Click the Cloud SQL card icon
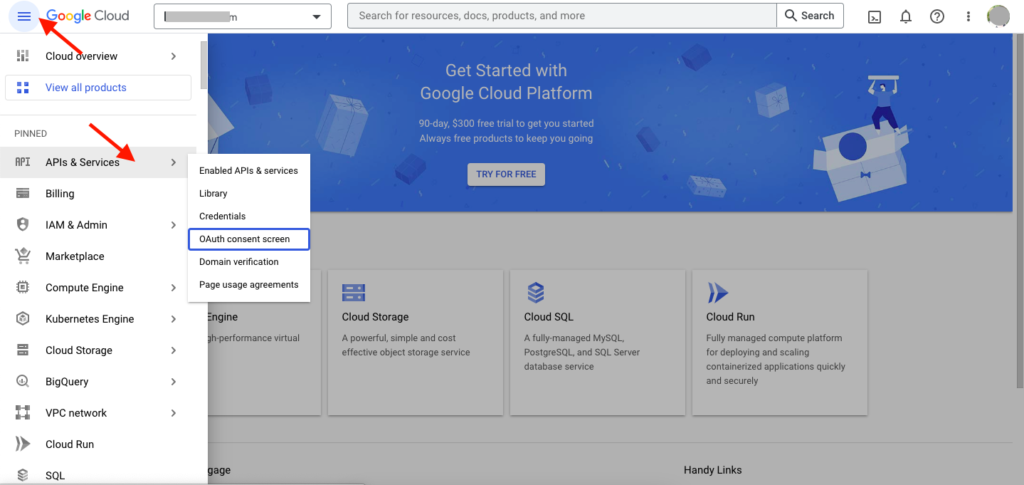The width and height of the screenshot is (1024, 485). point(535,292)
